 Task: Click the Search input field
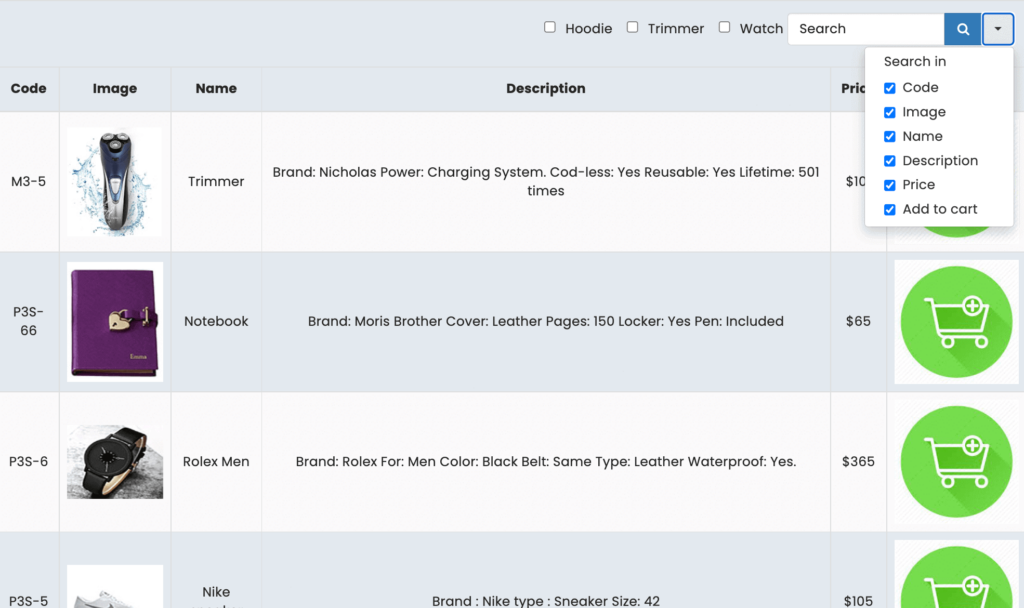866,29
